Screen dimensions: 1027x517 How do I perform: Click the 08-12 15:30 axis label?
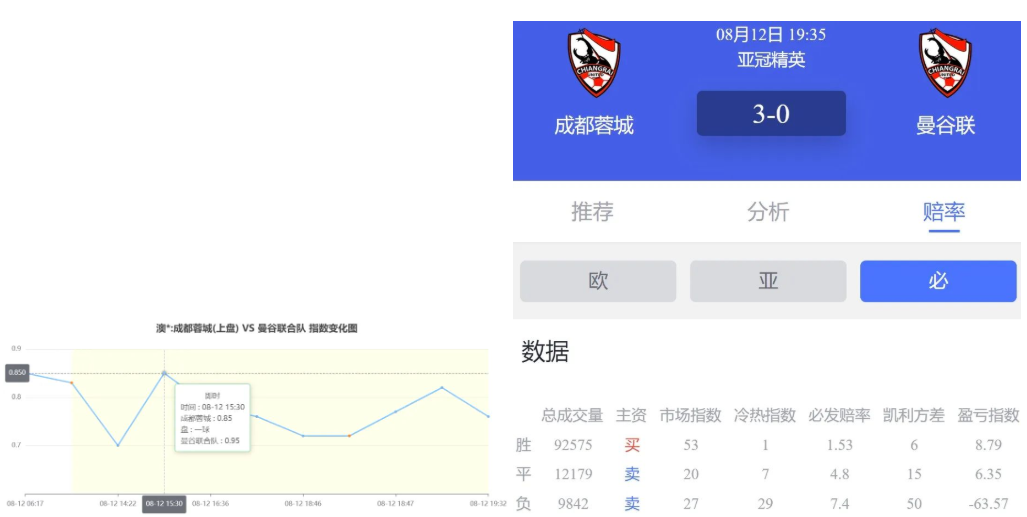click(164, 504)
